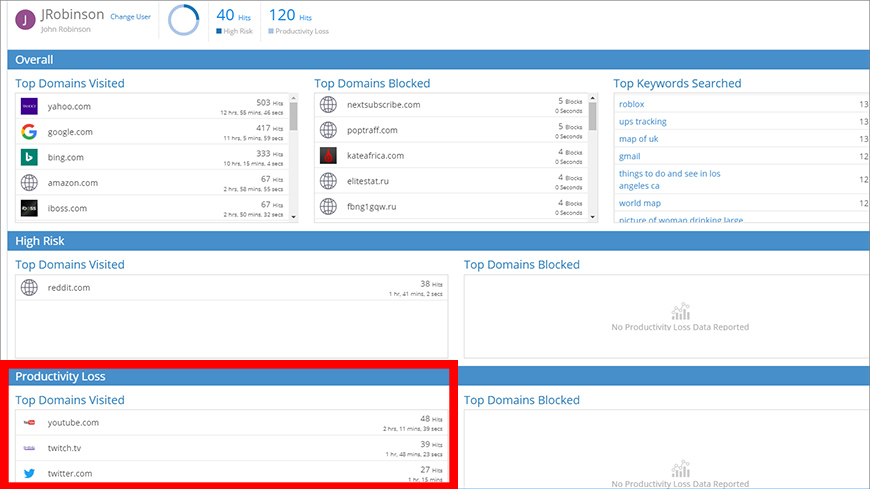Image resolution: width=870 pixels, height=489 pixels.
Task: Select the poptraff.com blocked domain
Action: (451, 130)
